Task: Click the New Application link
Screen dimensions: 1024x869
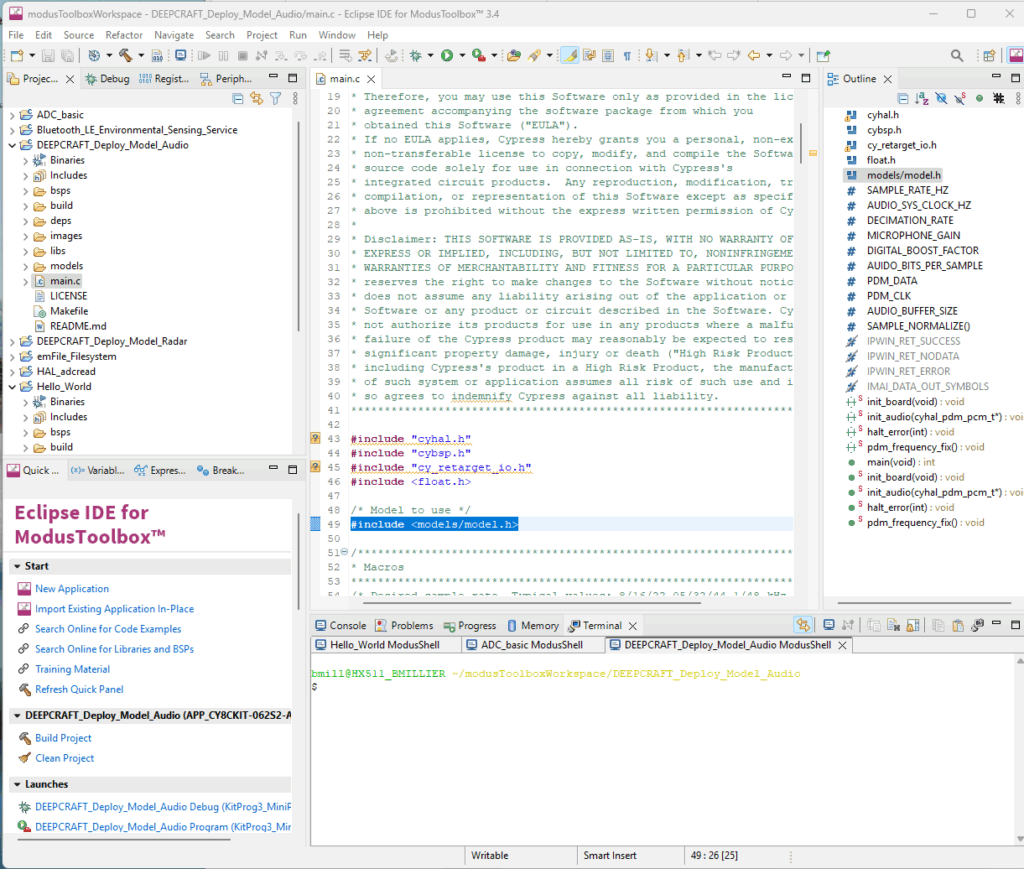Action: pyautogui.click(x=72, y=589)
